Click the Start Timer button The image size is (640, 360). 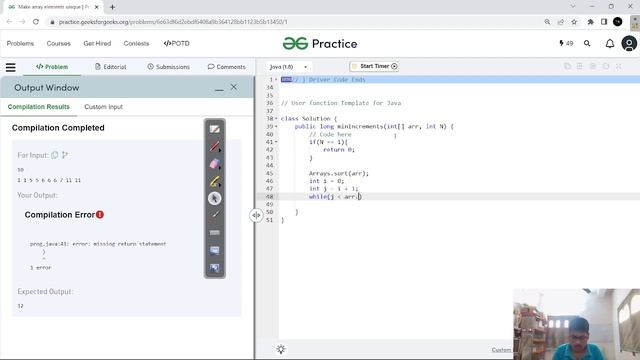click(374, 66)
